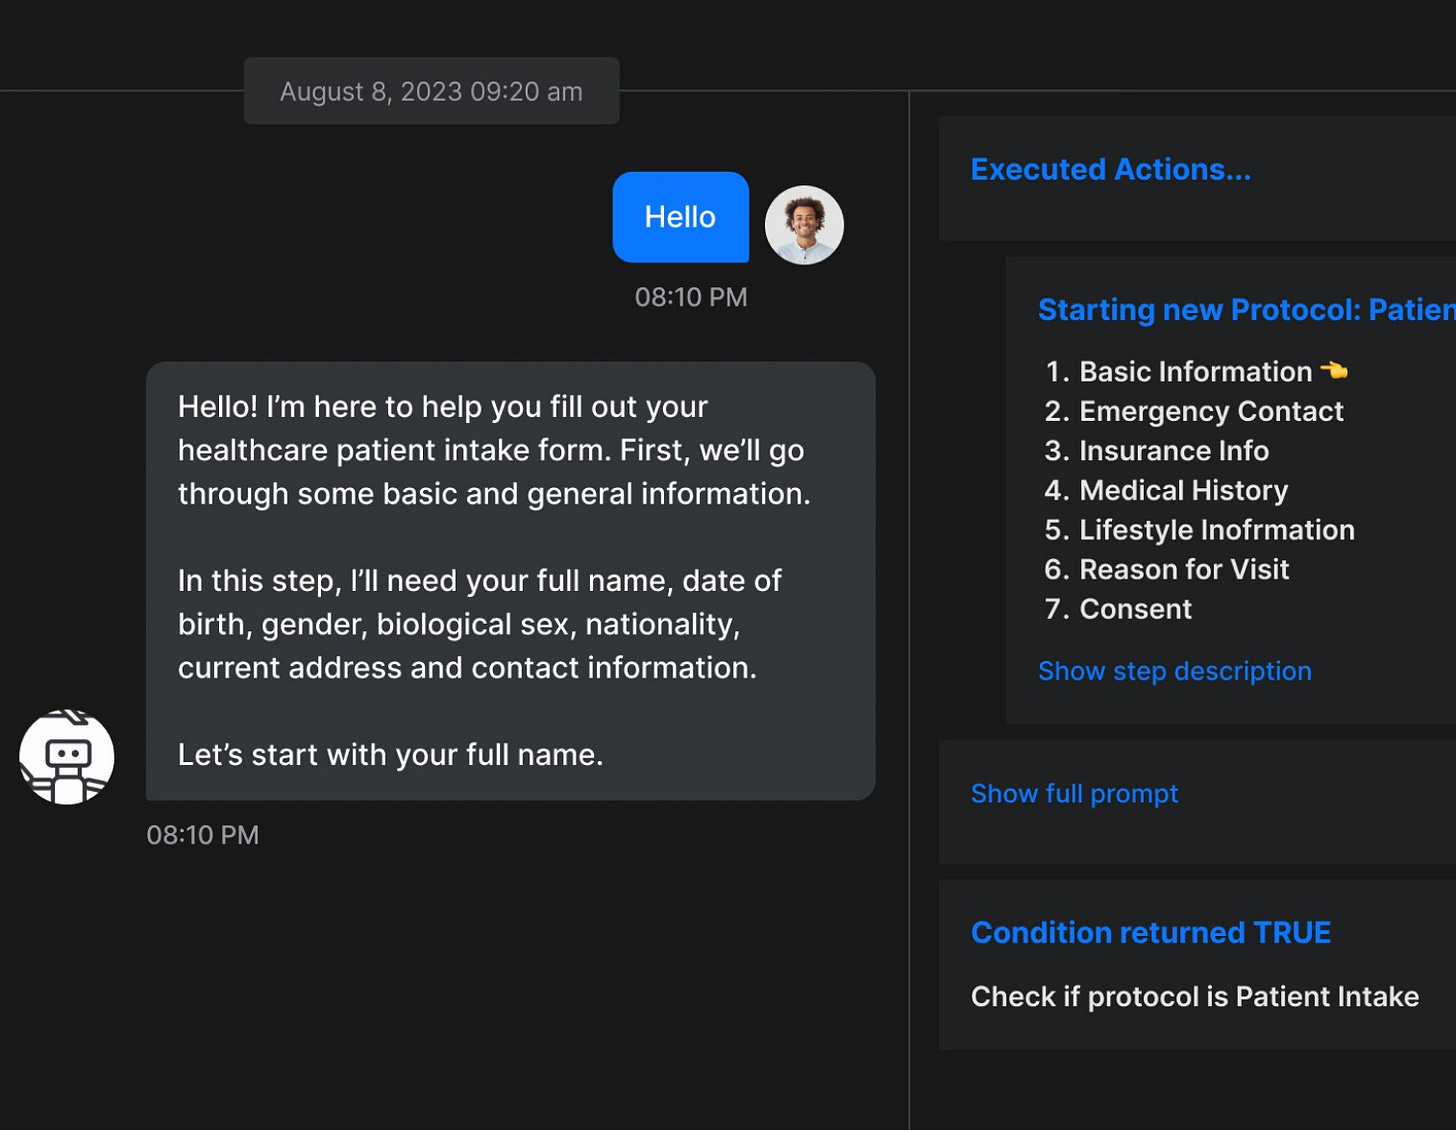Open the Show full prompt link
Image resolution: width=1456 pixels, height=1130 pixels.
(x=1074, y=793)
